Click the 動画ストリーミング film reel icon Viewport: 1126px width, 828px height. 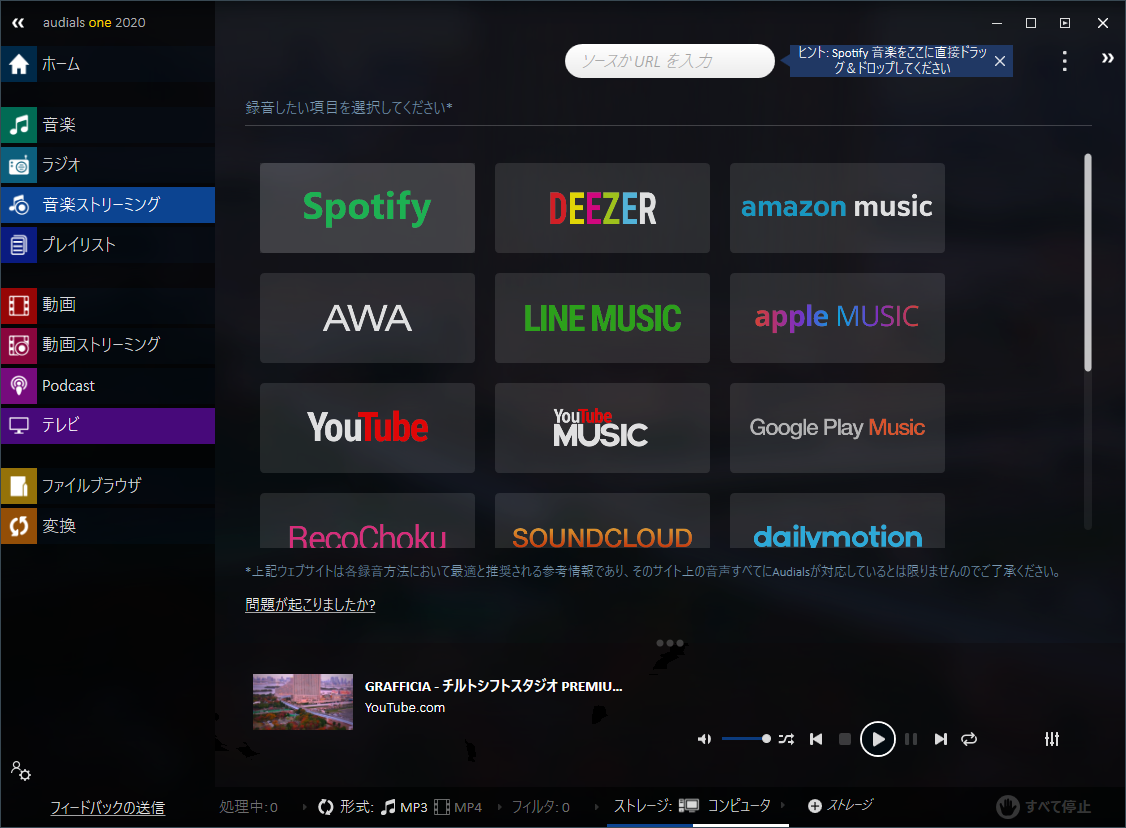(x=19, y=345)
